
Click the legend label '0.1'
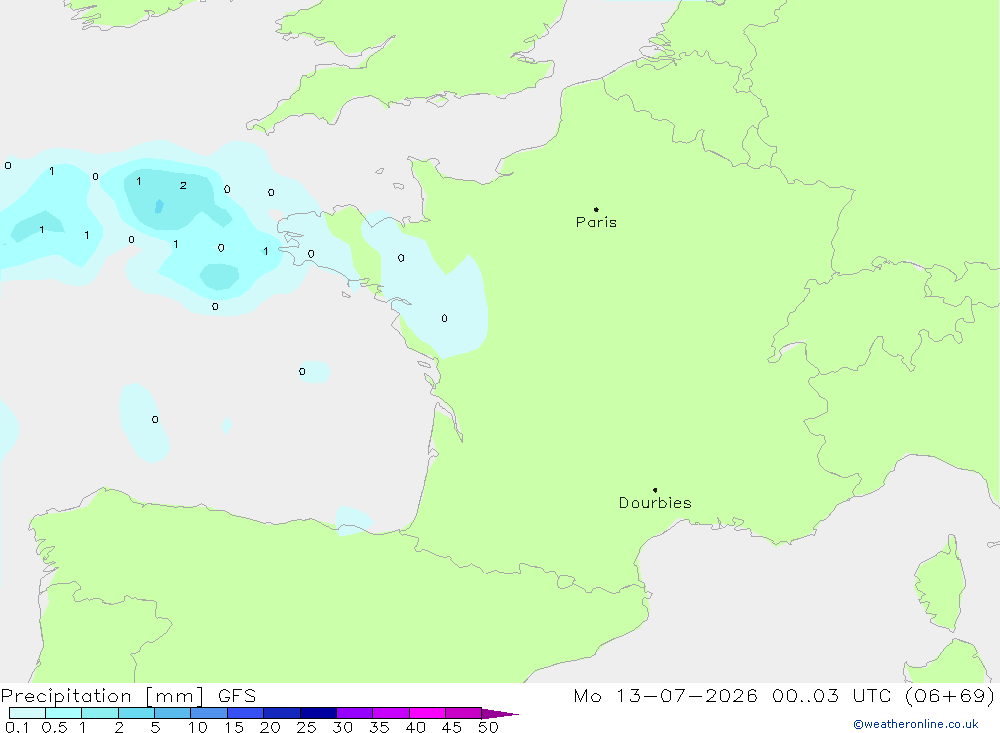pyautogui.click(x=17, y=727)
